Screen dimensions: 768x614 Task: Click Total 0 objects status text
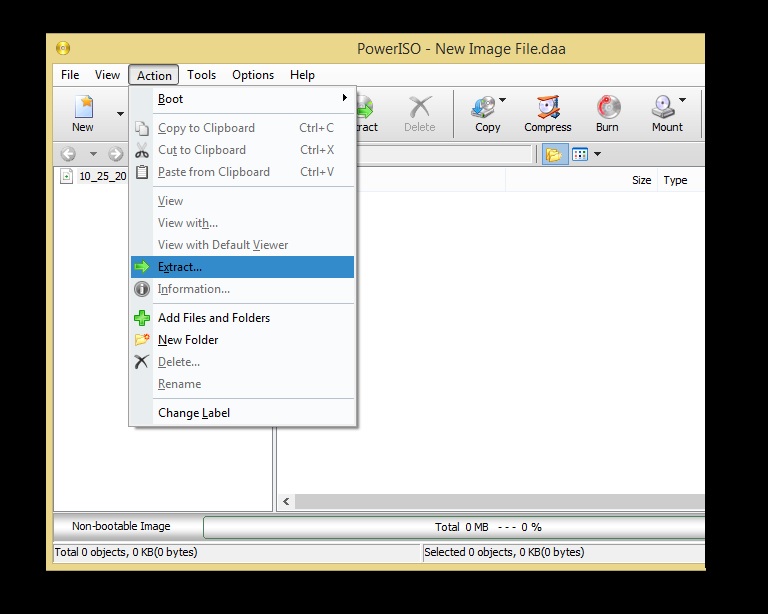[126, 552]
